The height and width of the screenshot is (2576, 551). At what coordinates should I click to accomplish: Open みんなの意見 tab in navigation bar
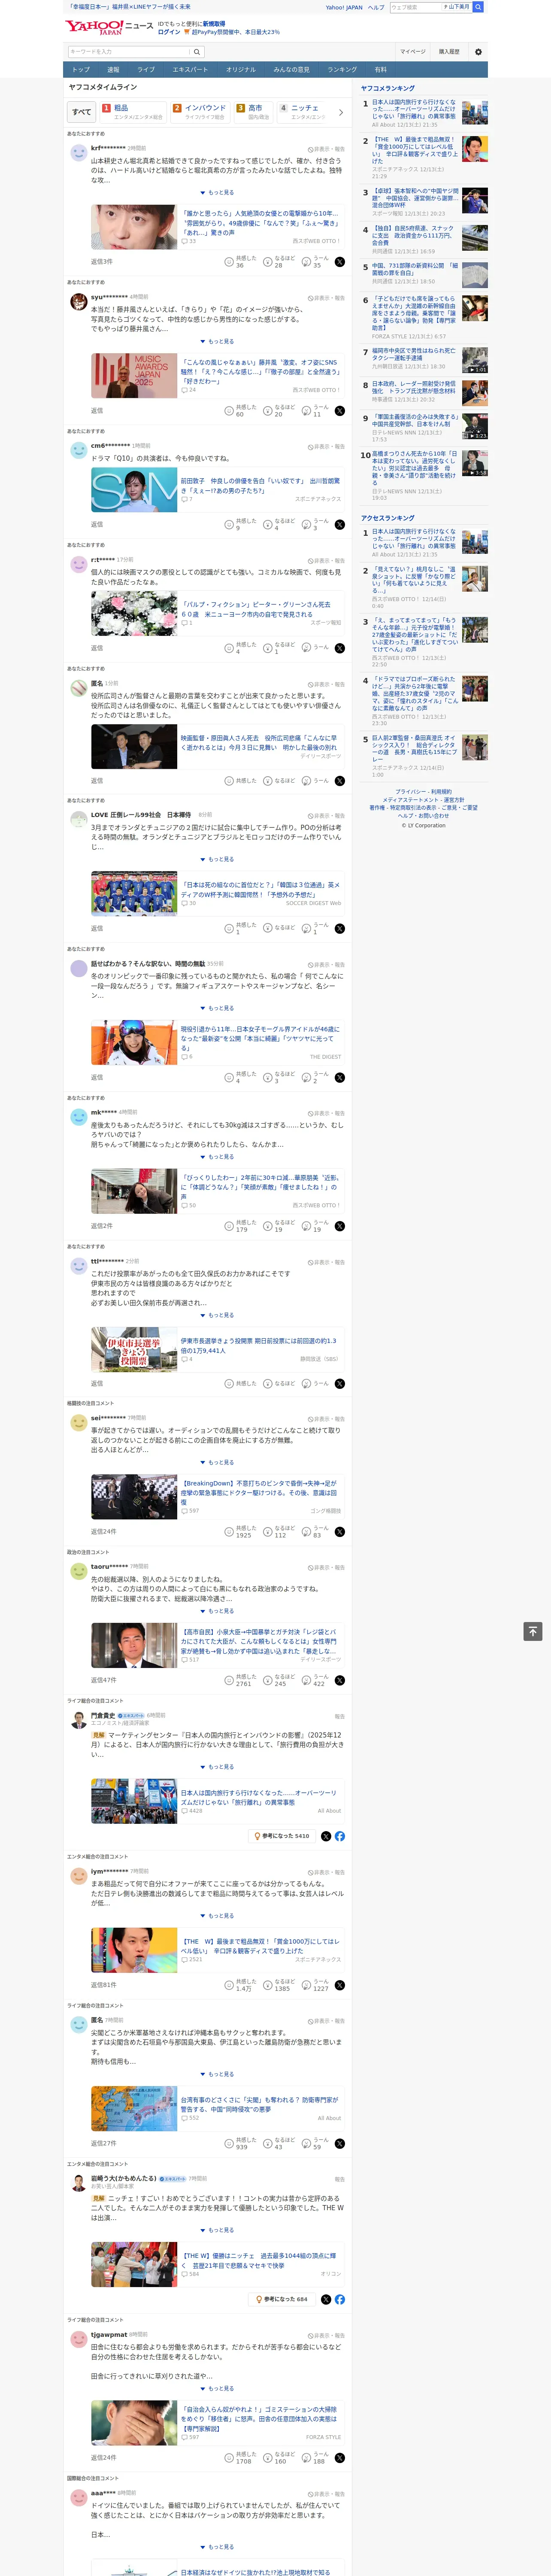pyautogui.click(x=291, y=69)
